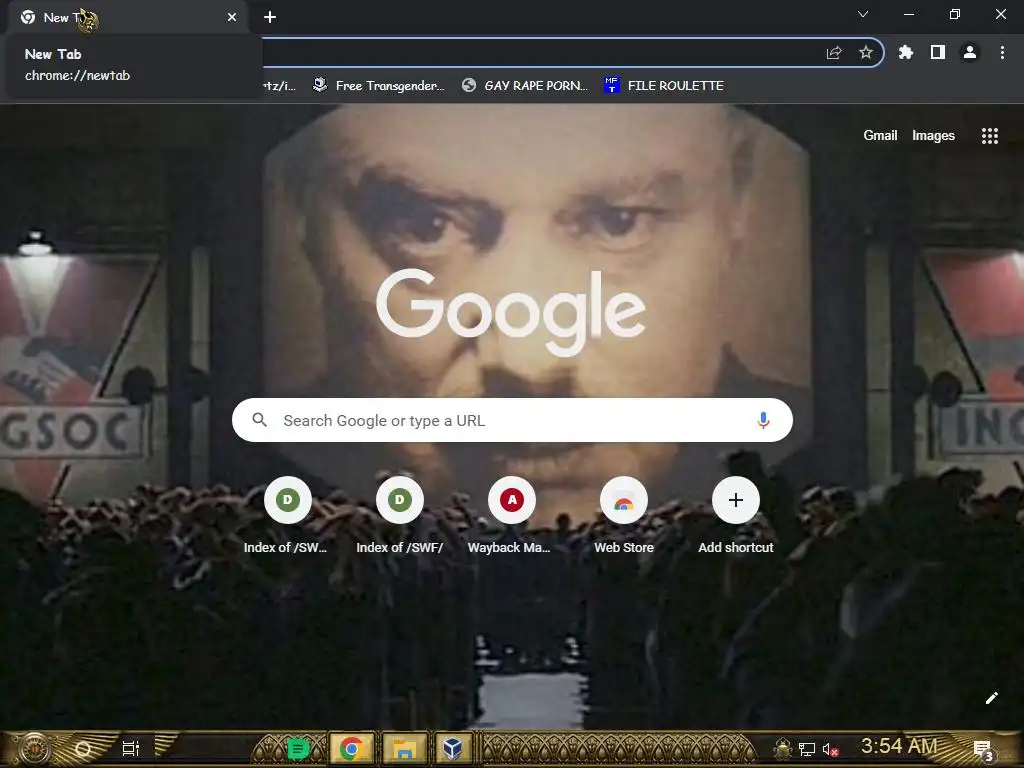Screen dimensions: 1024x768
Task: Open File Explorer from the taskbar
Action: coord(404,748)
